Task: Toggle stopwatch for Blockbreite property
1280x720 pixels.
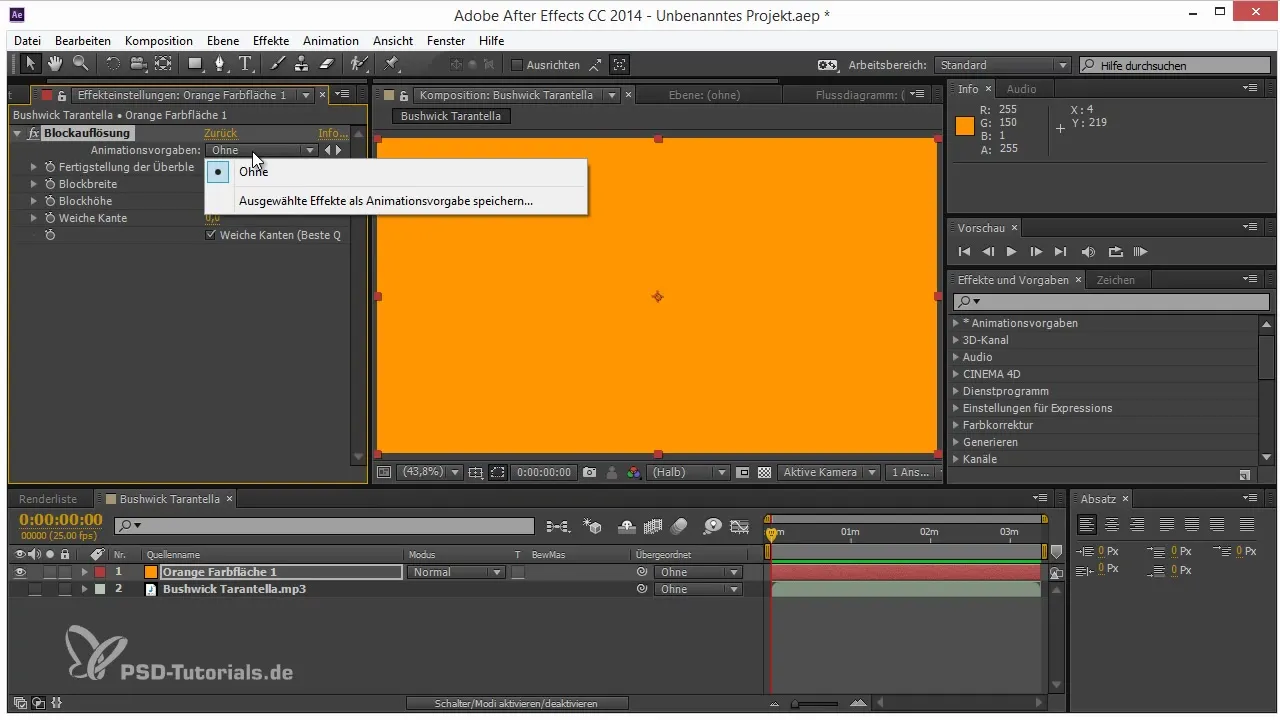Action: tap(49, 184)
